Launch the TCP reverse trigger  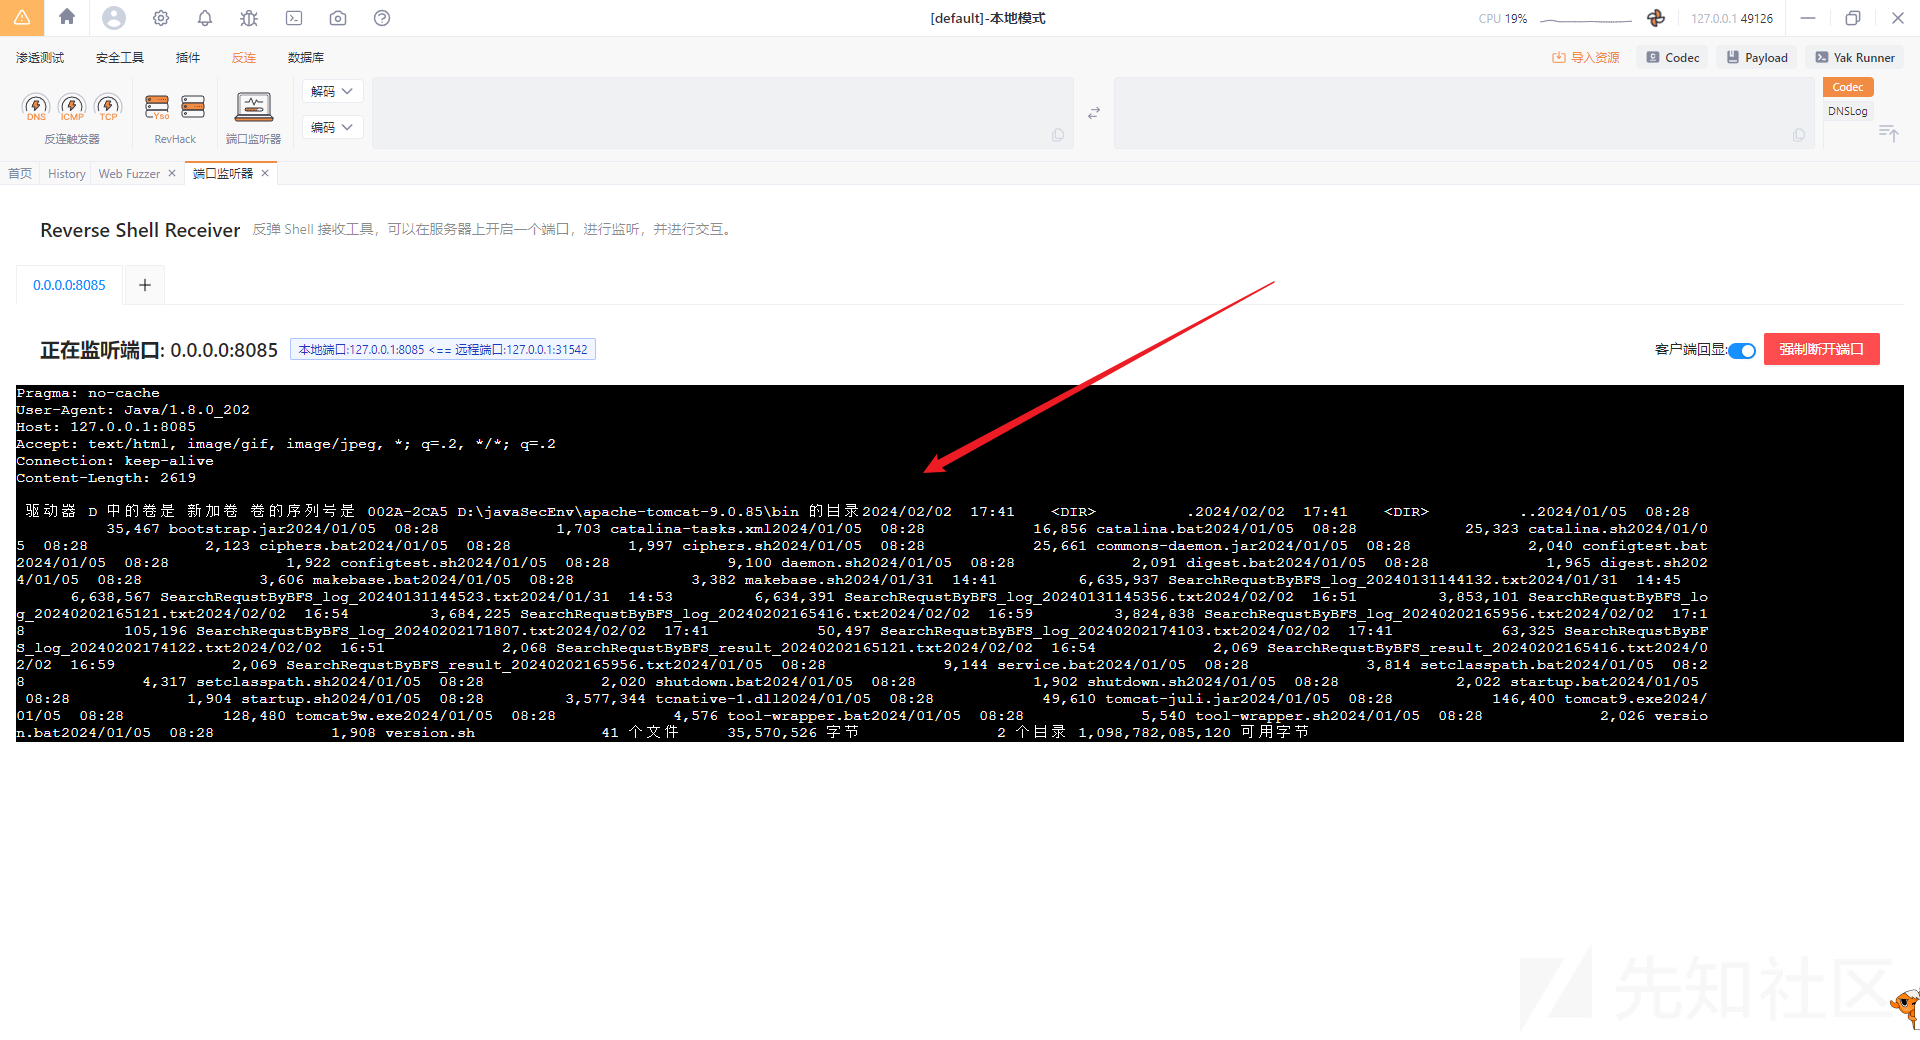(108, 107)
